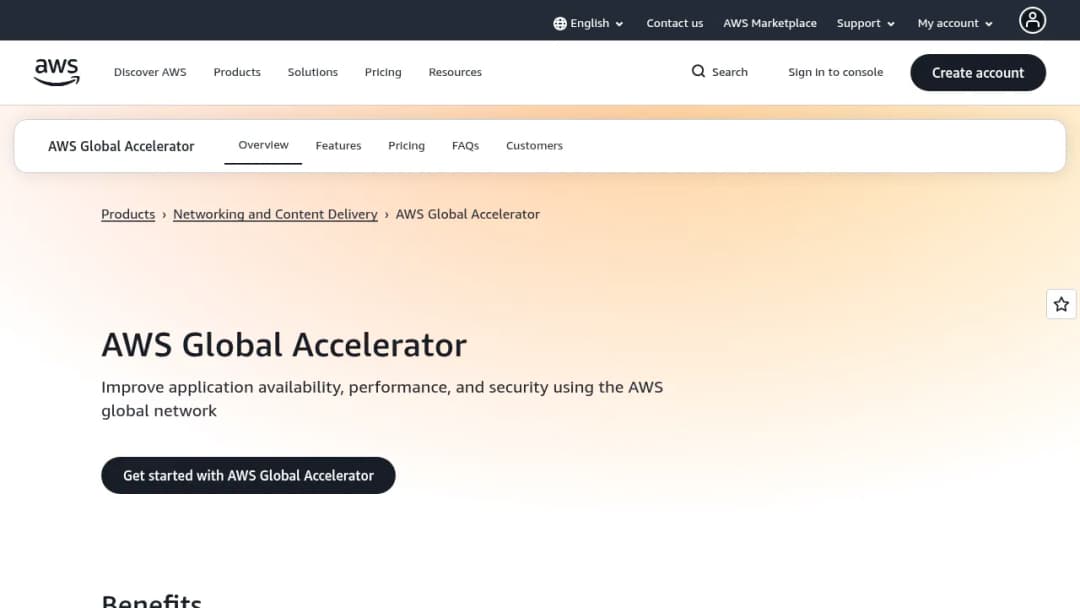Open the Solutions menu

[313, 72]
